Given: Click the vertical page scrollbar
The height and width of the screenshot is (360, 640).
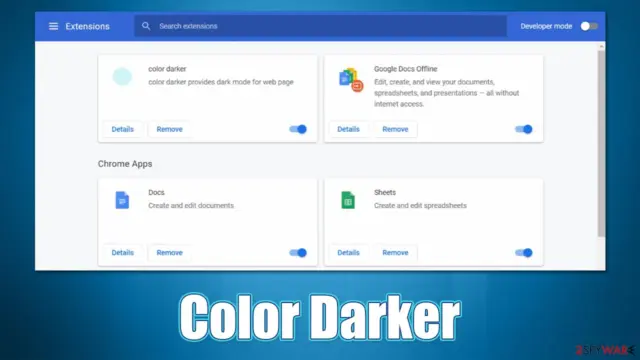Looking at the screenshot, I should pyautogui.click(x=601, y=143).
